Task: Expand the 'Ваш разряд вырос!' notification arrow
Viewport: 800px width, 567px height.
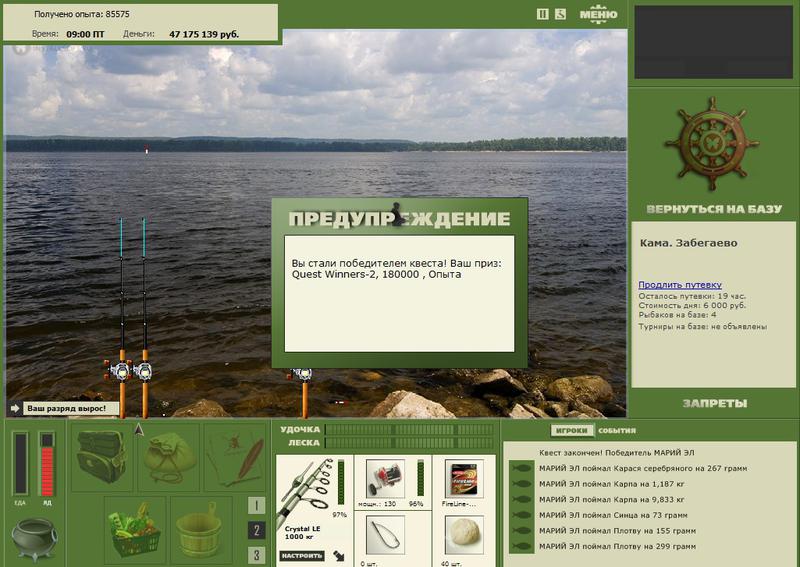Action: click(x=15, y=408)
